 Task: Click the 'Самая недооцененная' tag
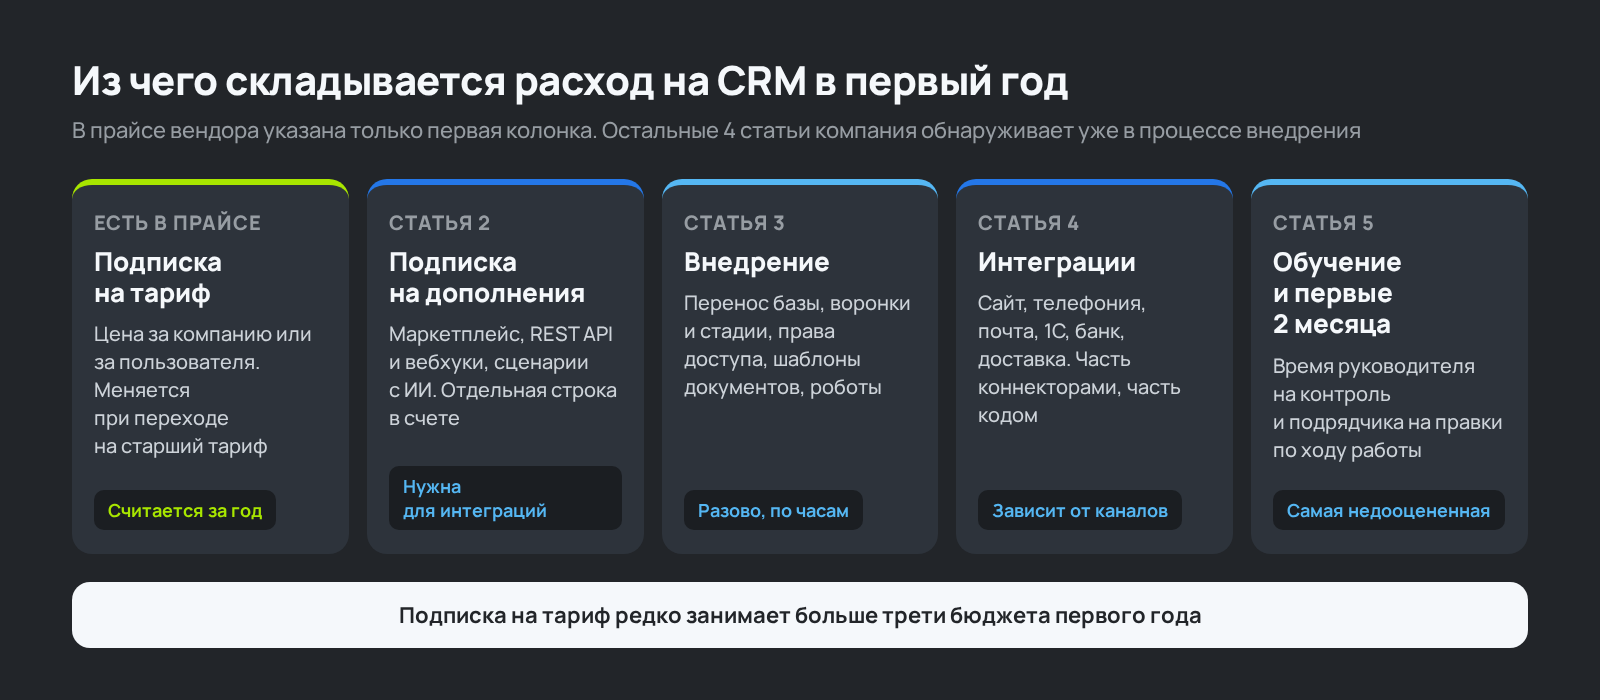(1388, 510)
